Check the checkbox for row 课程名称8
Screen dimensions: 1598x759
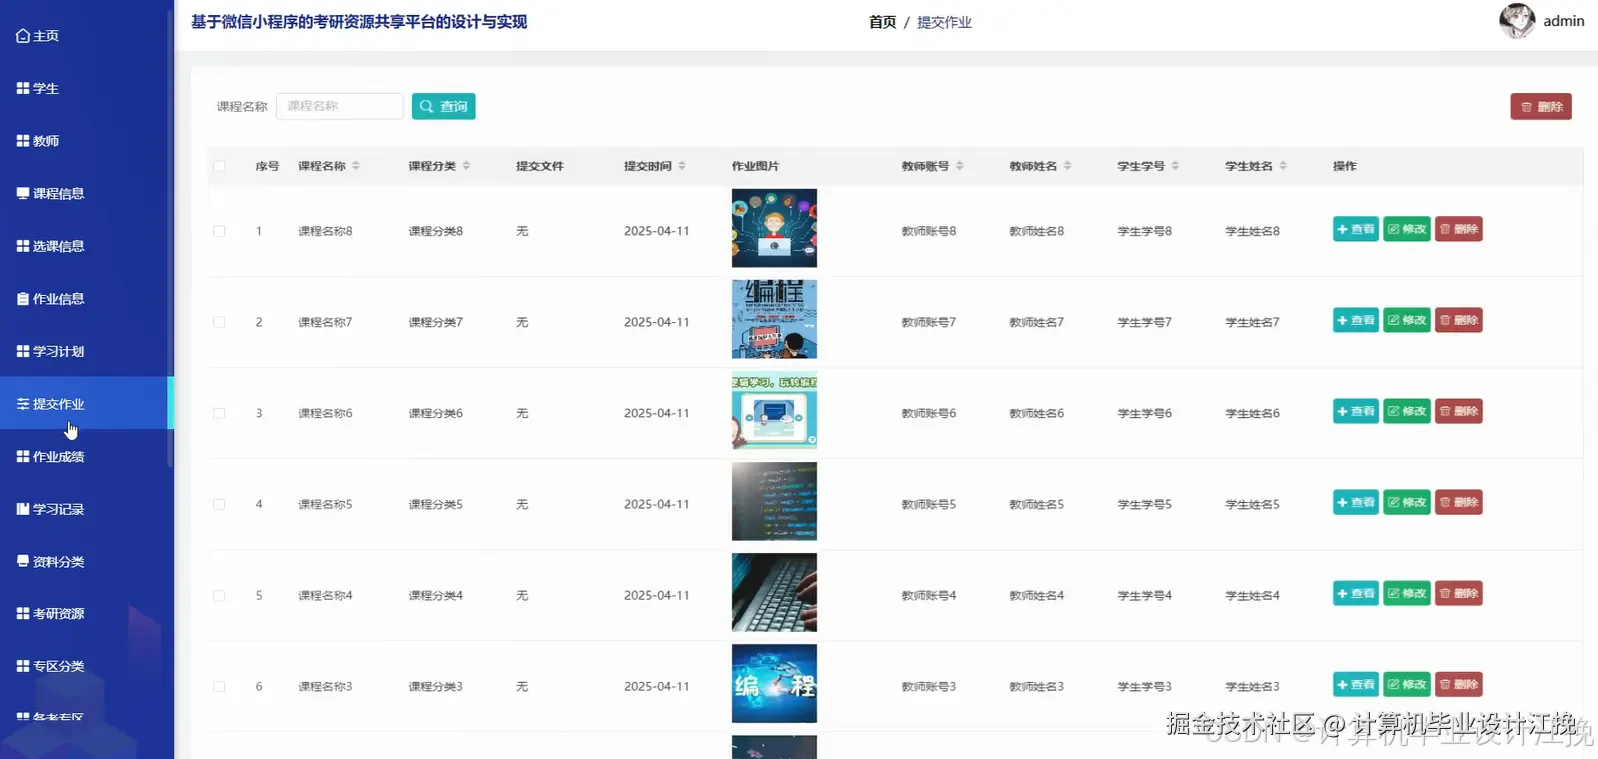[x=219, y=231]
